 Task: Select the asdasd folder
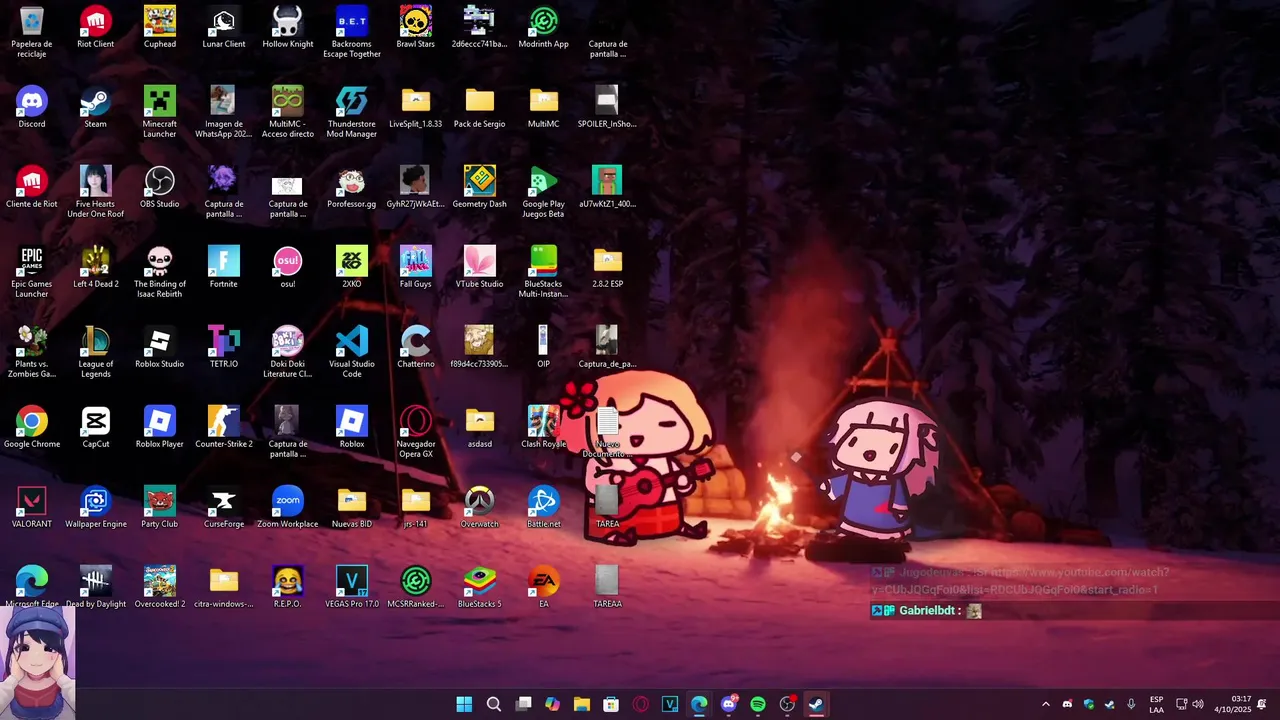480,427
